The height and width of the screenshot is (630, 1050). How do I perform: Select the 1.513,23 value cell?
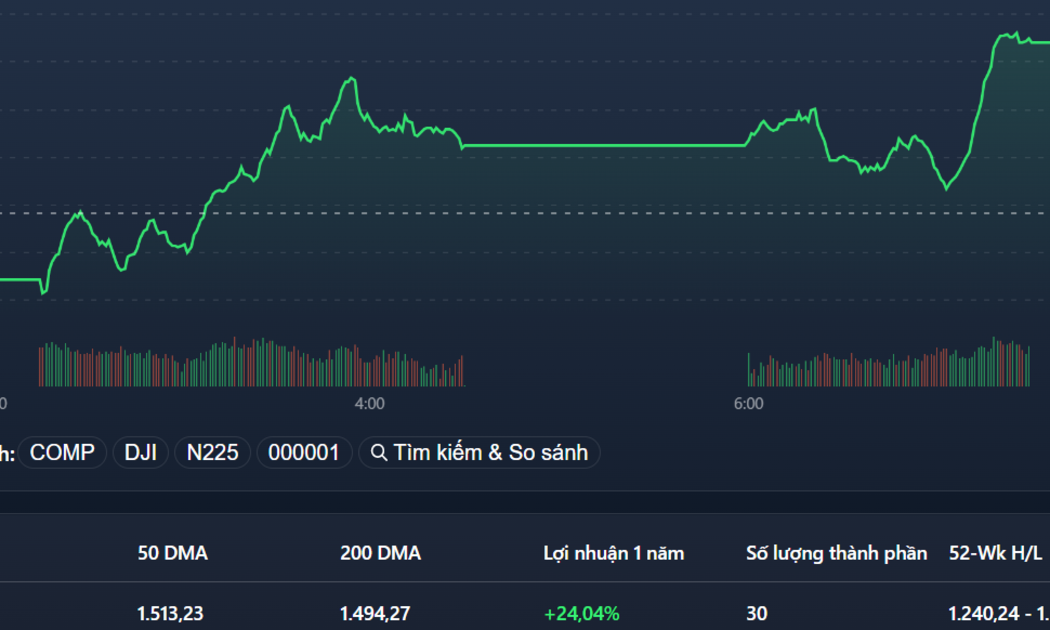[170, 613]
